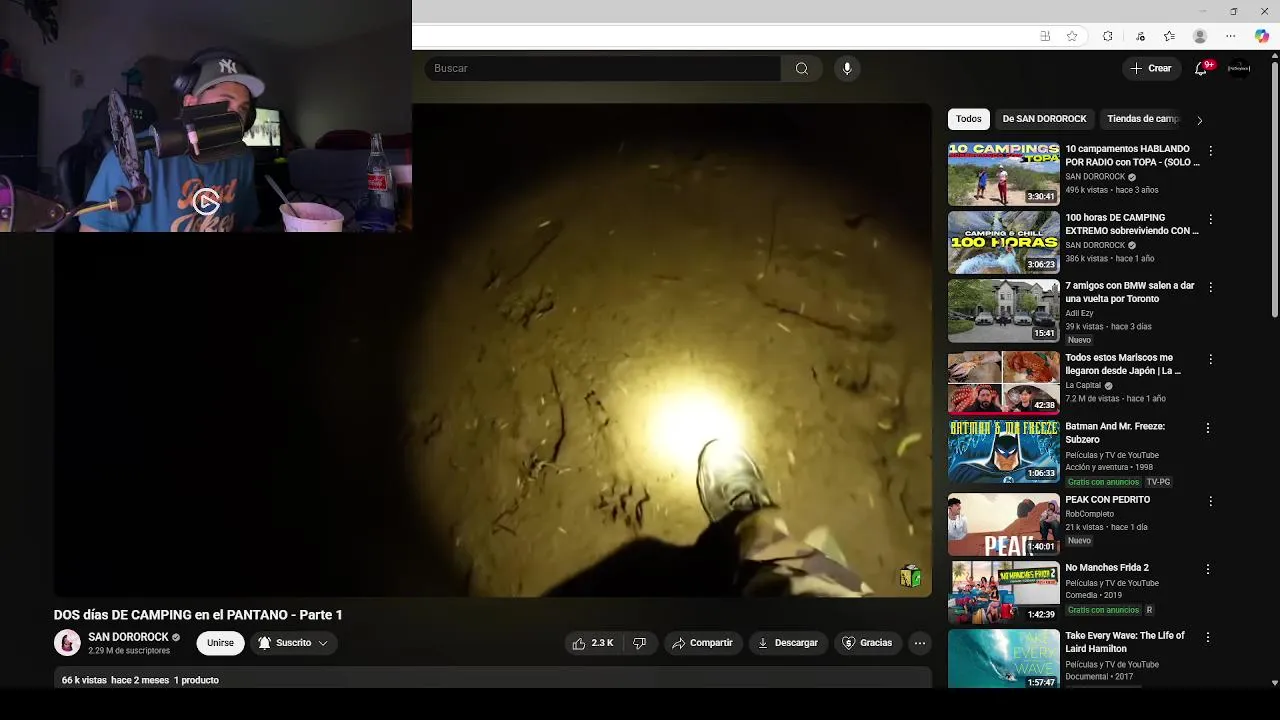
Task: Open 10 campamentos HABLANDO POR RADIO thumbnail
Action: [x=1004, y=174]
